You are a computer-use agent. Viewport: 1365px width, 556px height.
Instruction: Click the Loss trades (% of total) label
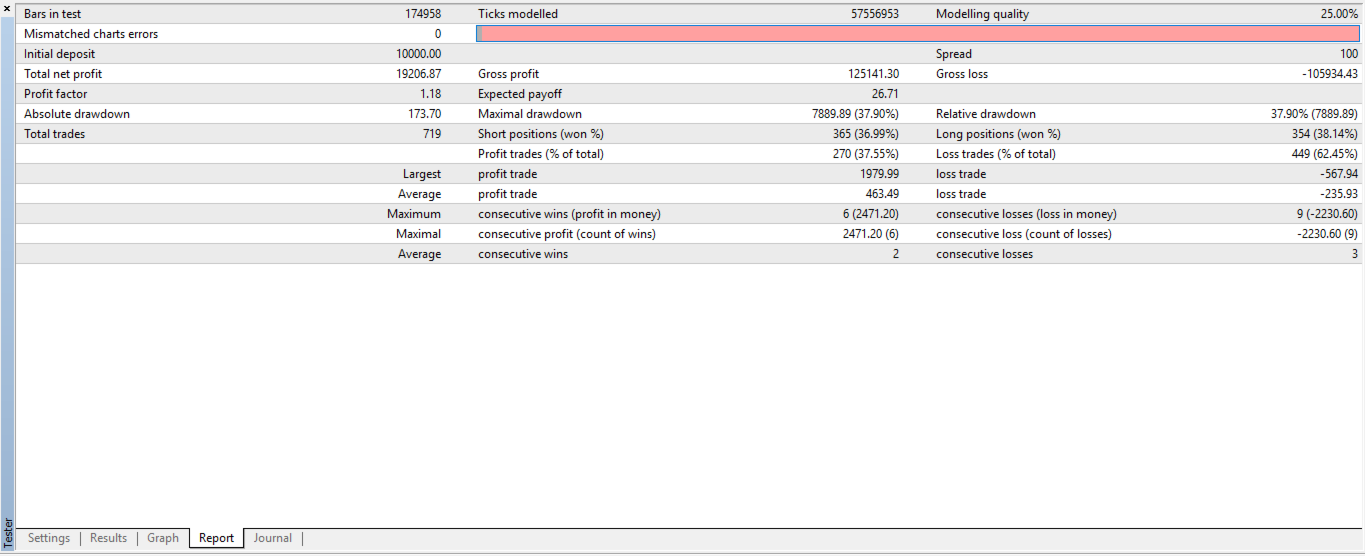(996, 154)
